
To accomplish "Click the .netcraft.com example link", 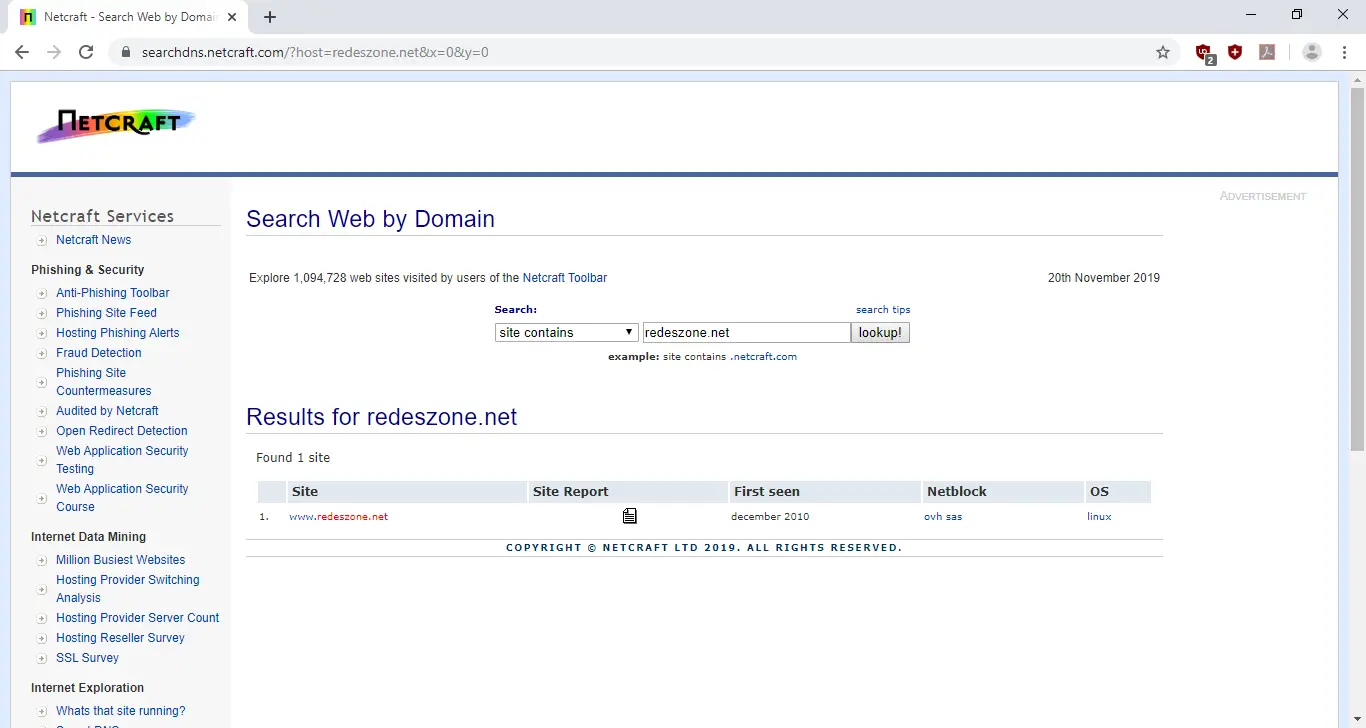I will tap(763, 356).
